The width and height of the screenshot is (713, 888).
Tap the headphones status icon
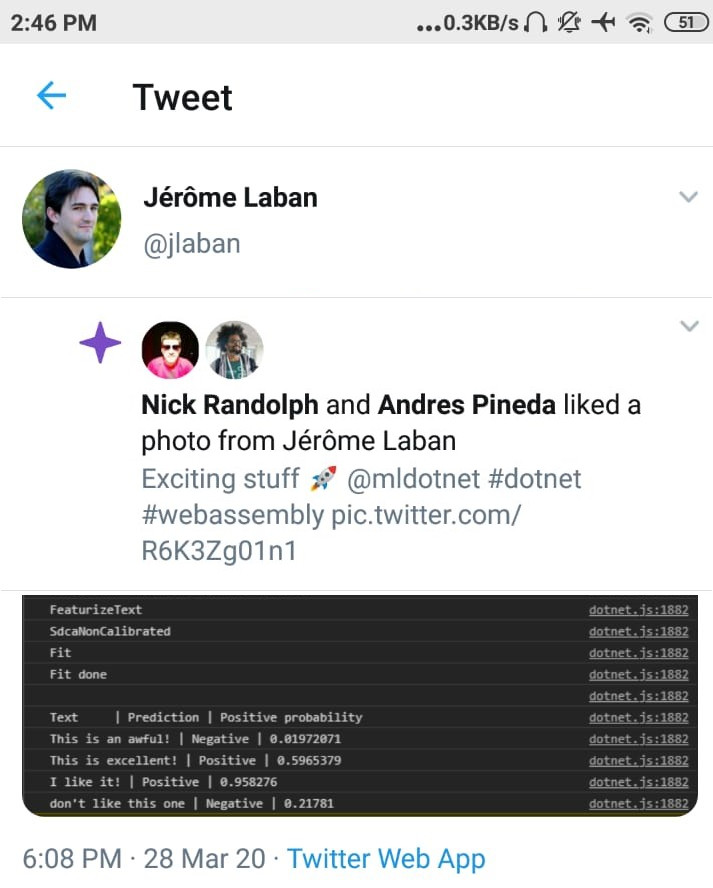click(536, 22)
